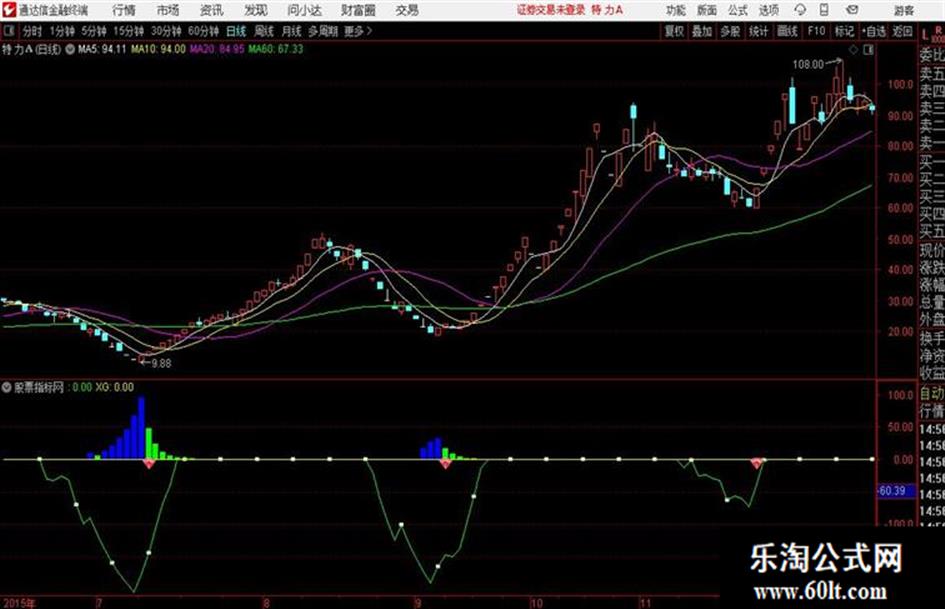This screenshot has height=609, width=945.
Task: Switch to the 月线 monthly period
Action: click(291, 31)
